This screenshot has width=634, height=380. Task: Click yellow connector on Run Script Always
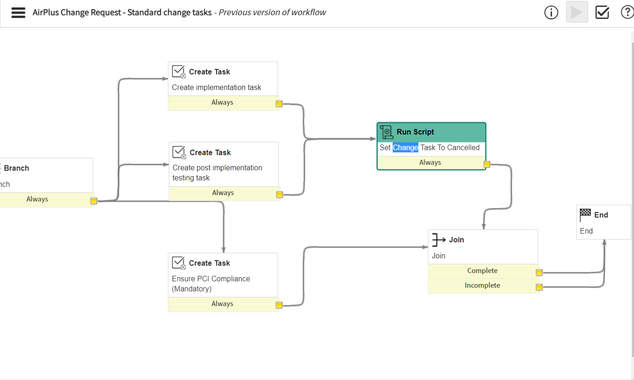click(487, 164)
